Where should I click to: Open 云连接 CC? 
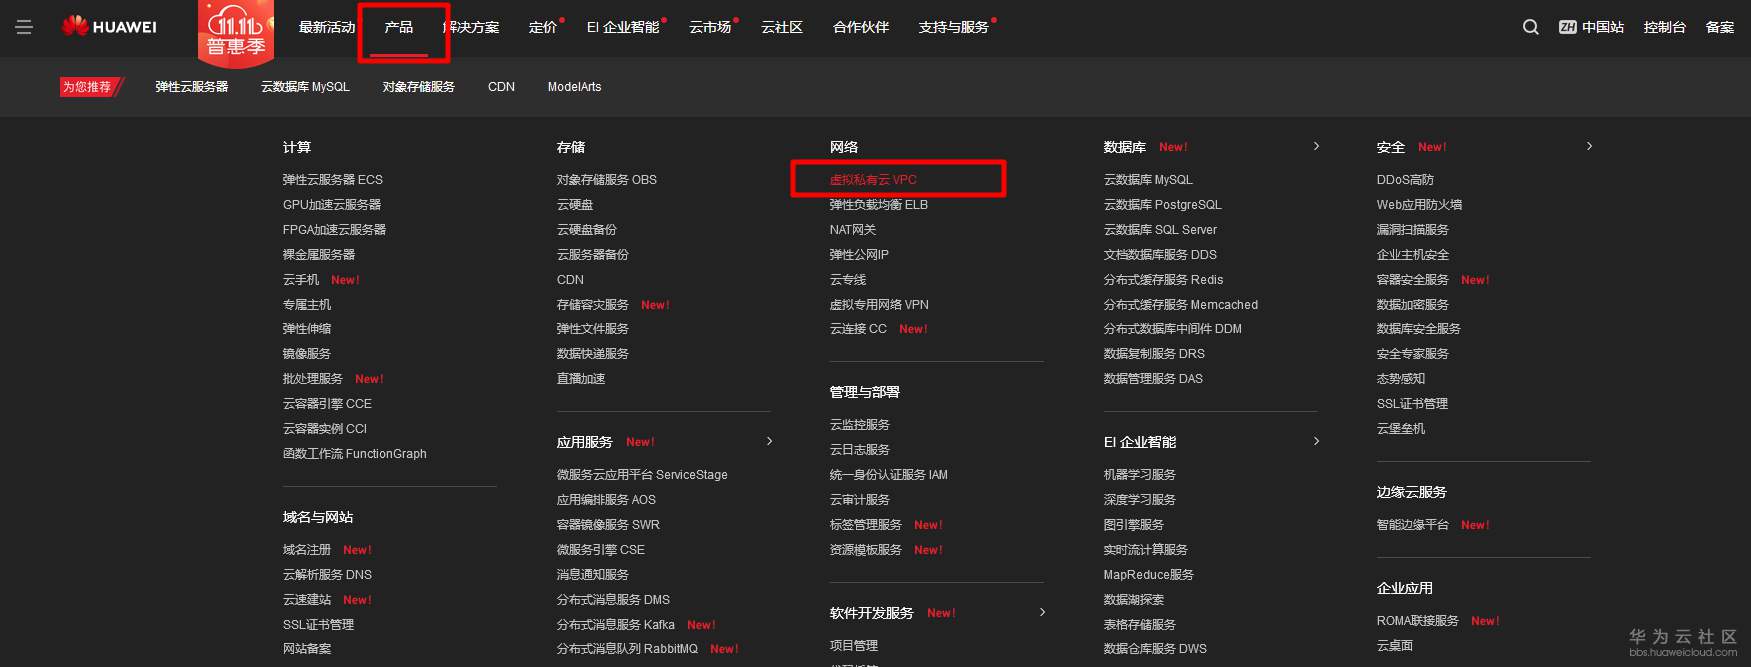pos(858,329)
